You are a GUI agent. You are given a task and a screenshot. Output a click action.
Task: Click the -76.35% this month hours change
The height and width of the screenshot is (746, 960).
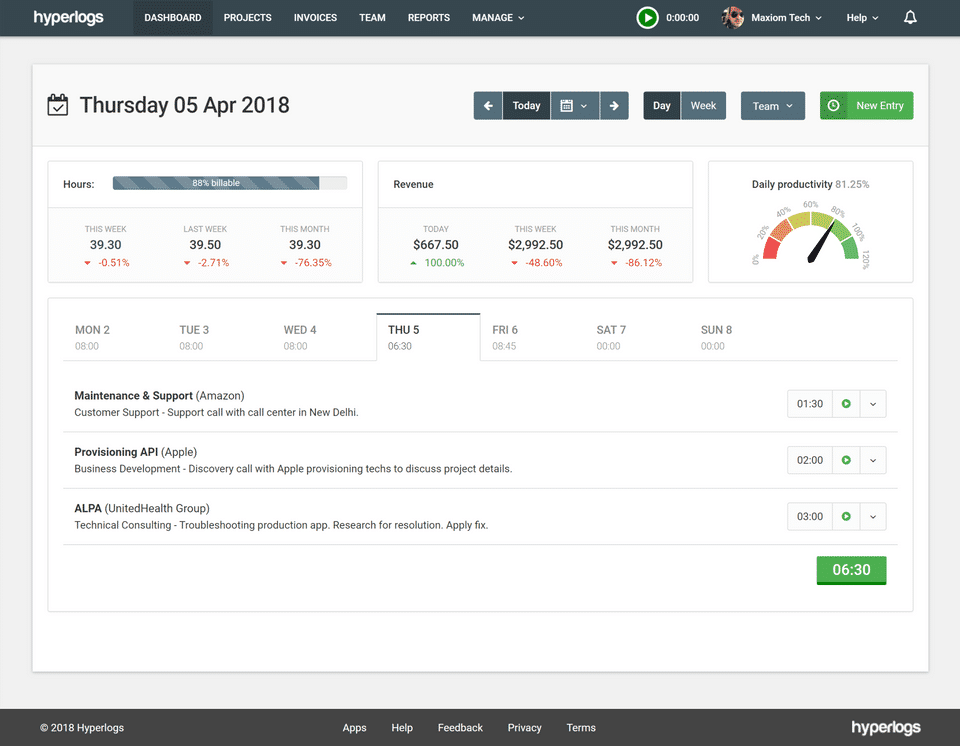click(306, 263)
